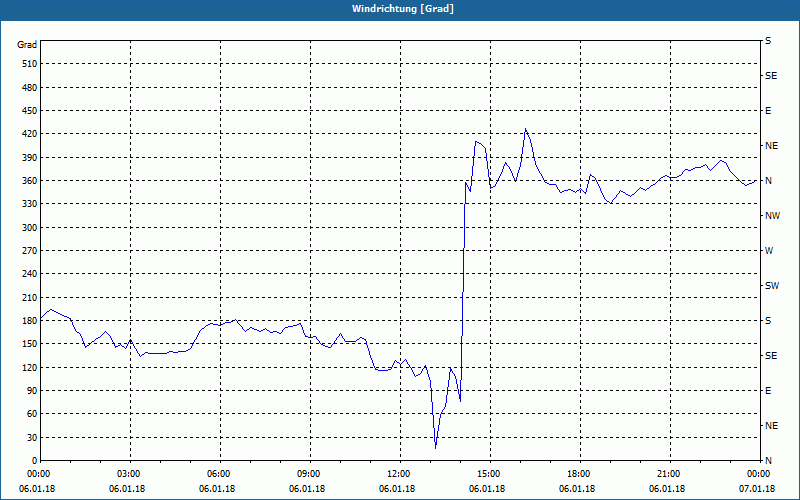The height and width of the screenshot is (500, 800).
Task: Click the 15:00 time label
Action: pos(490,474)
